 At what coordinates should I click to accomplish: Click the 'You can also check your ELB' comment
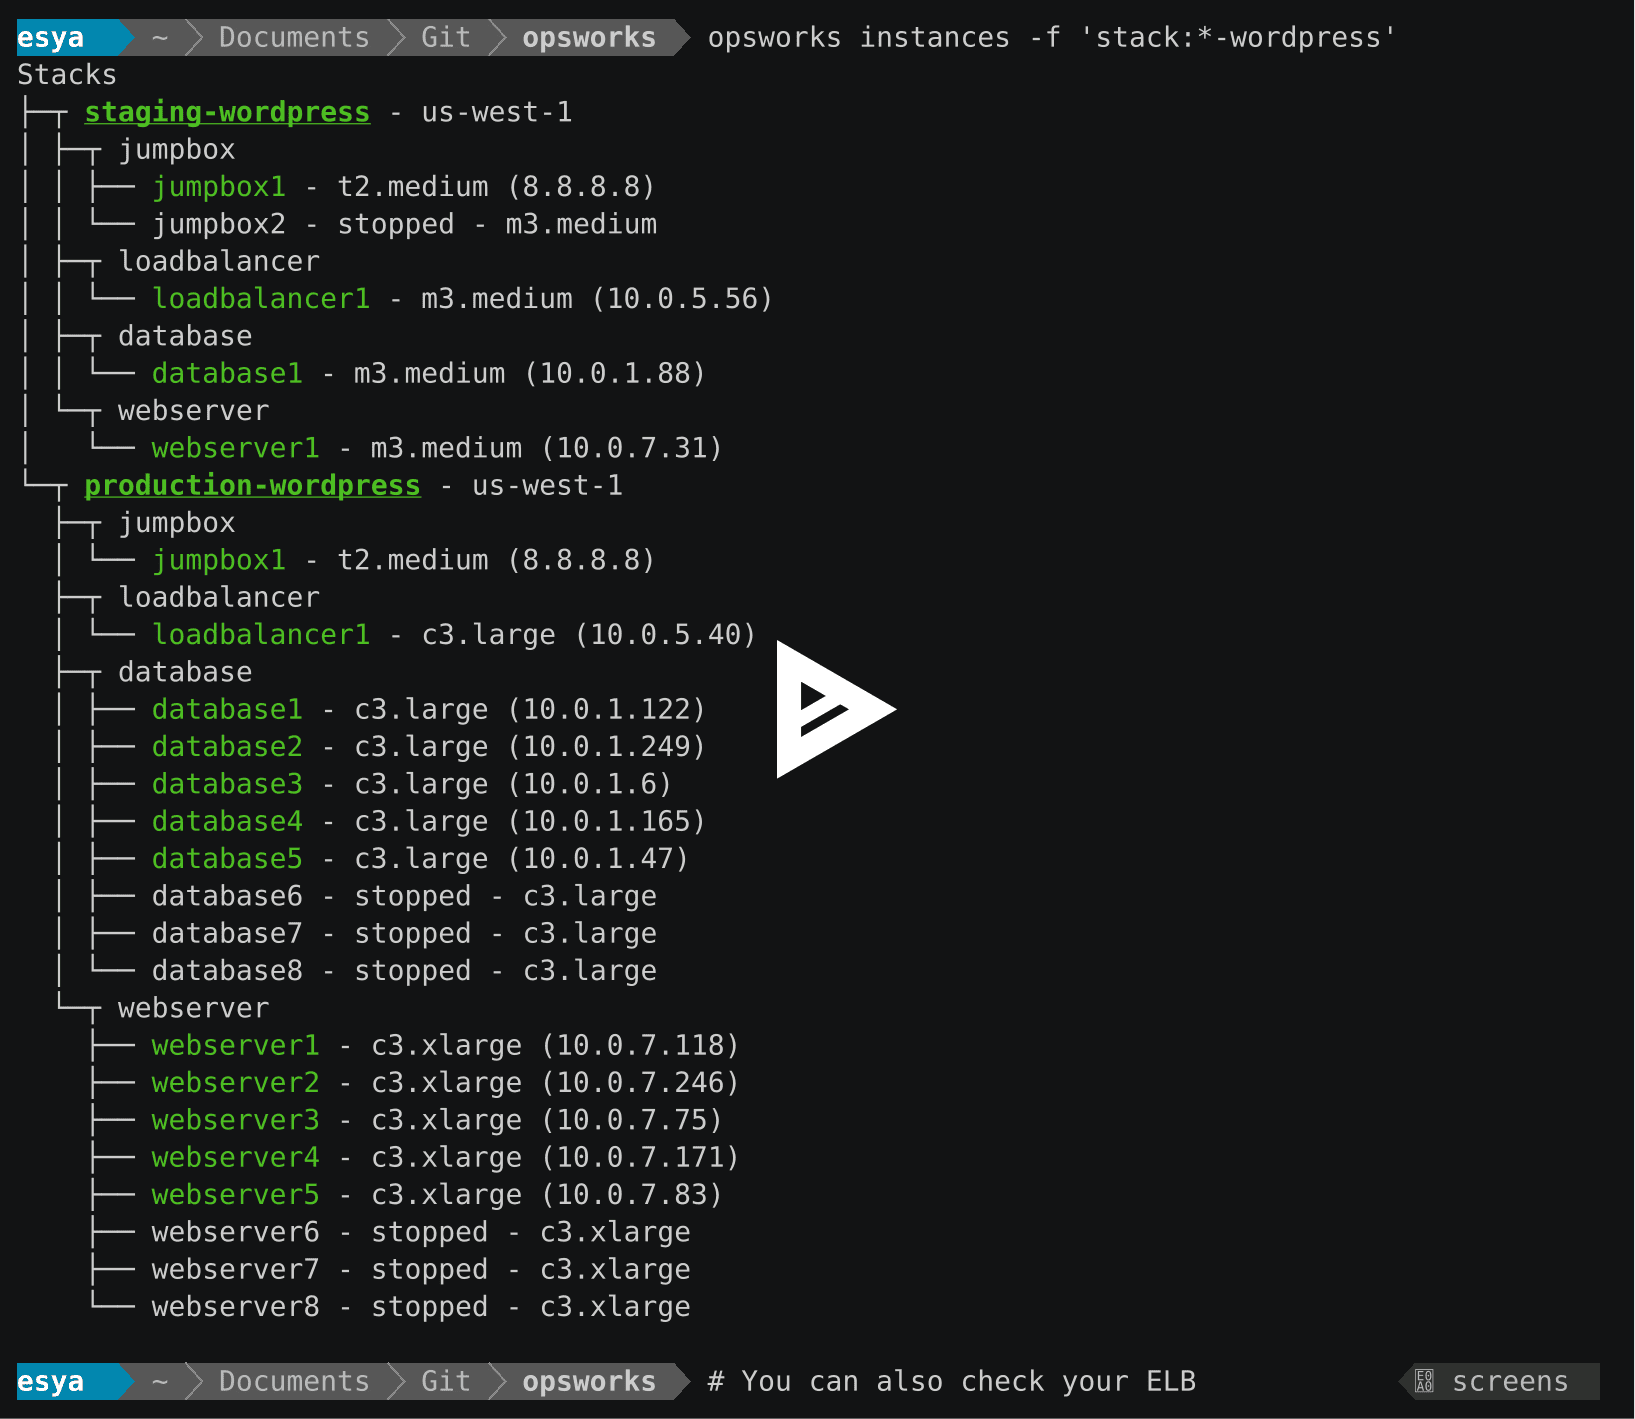951,1382
